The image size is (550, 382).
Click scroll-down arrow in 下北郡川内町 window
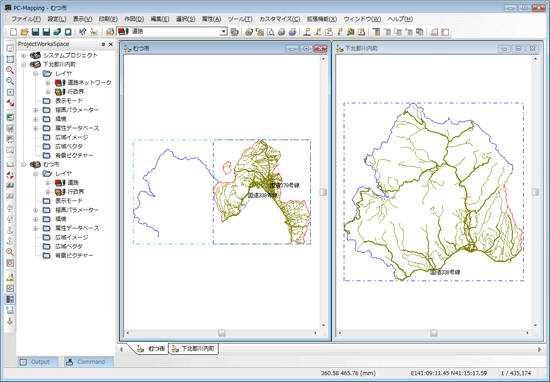point(535,326)
